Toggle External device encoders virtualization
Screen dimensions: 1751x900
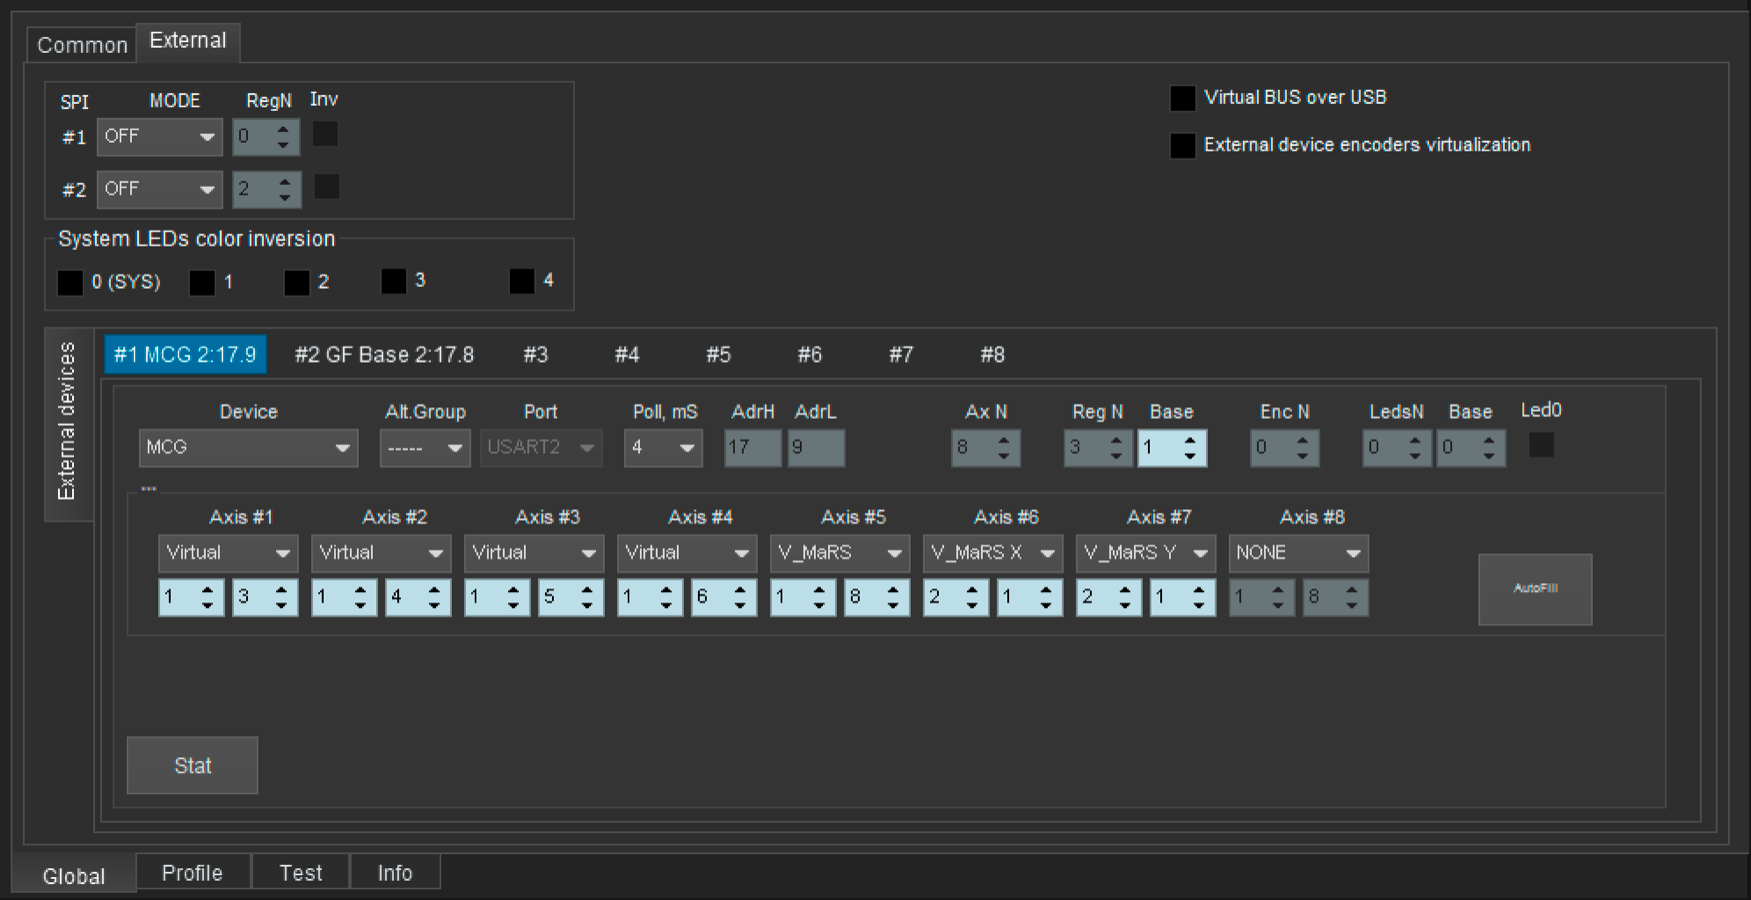point(1183,146)
